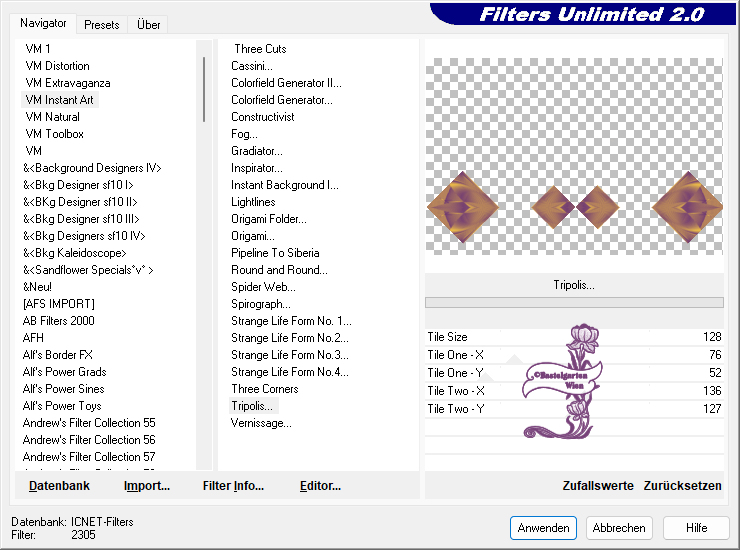Choose the Origami Folder... filter
This screenshot has height=550, width=740.
(x=269, y=219)
